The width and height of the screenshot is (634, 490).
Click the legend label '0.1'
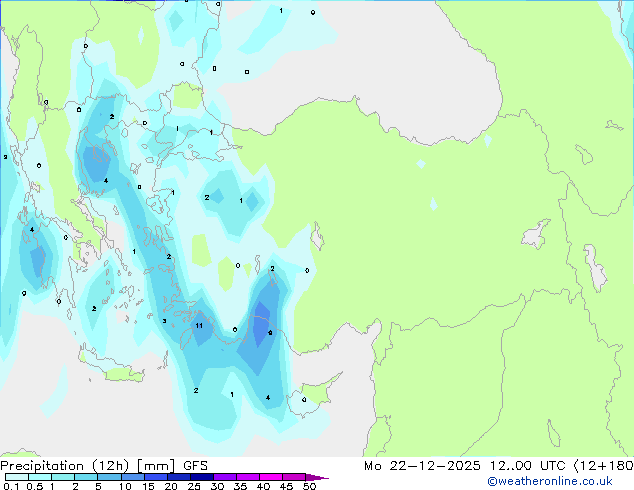pyautogui.click(x=11, y=486)
